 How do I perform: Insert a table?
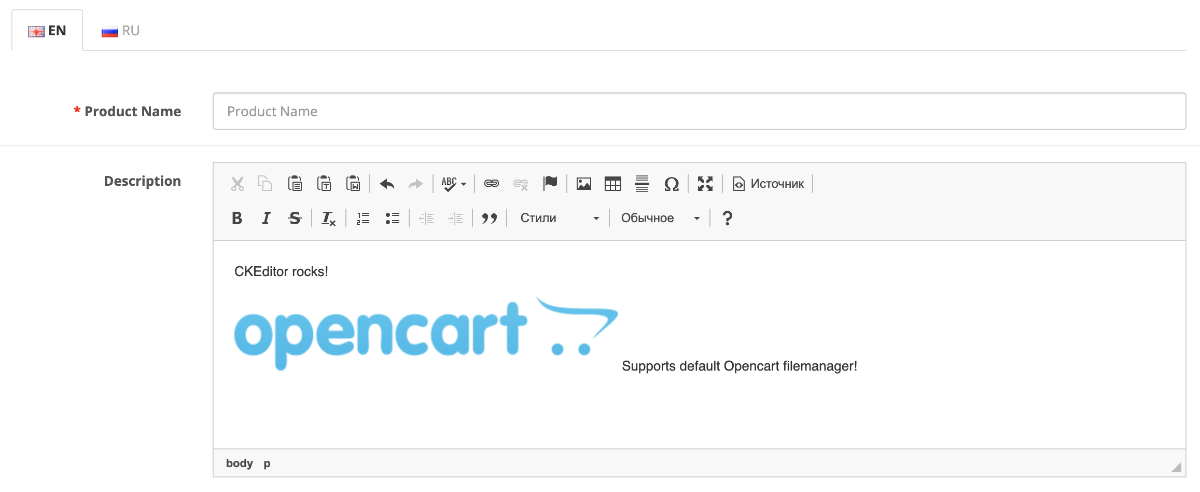coord(613,184)
